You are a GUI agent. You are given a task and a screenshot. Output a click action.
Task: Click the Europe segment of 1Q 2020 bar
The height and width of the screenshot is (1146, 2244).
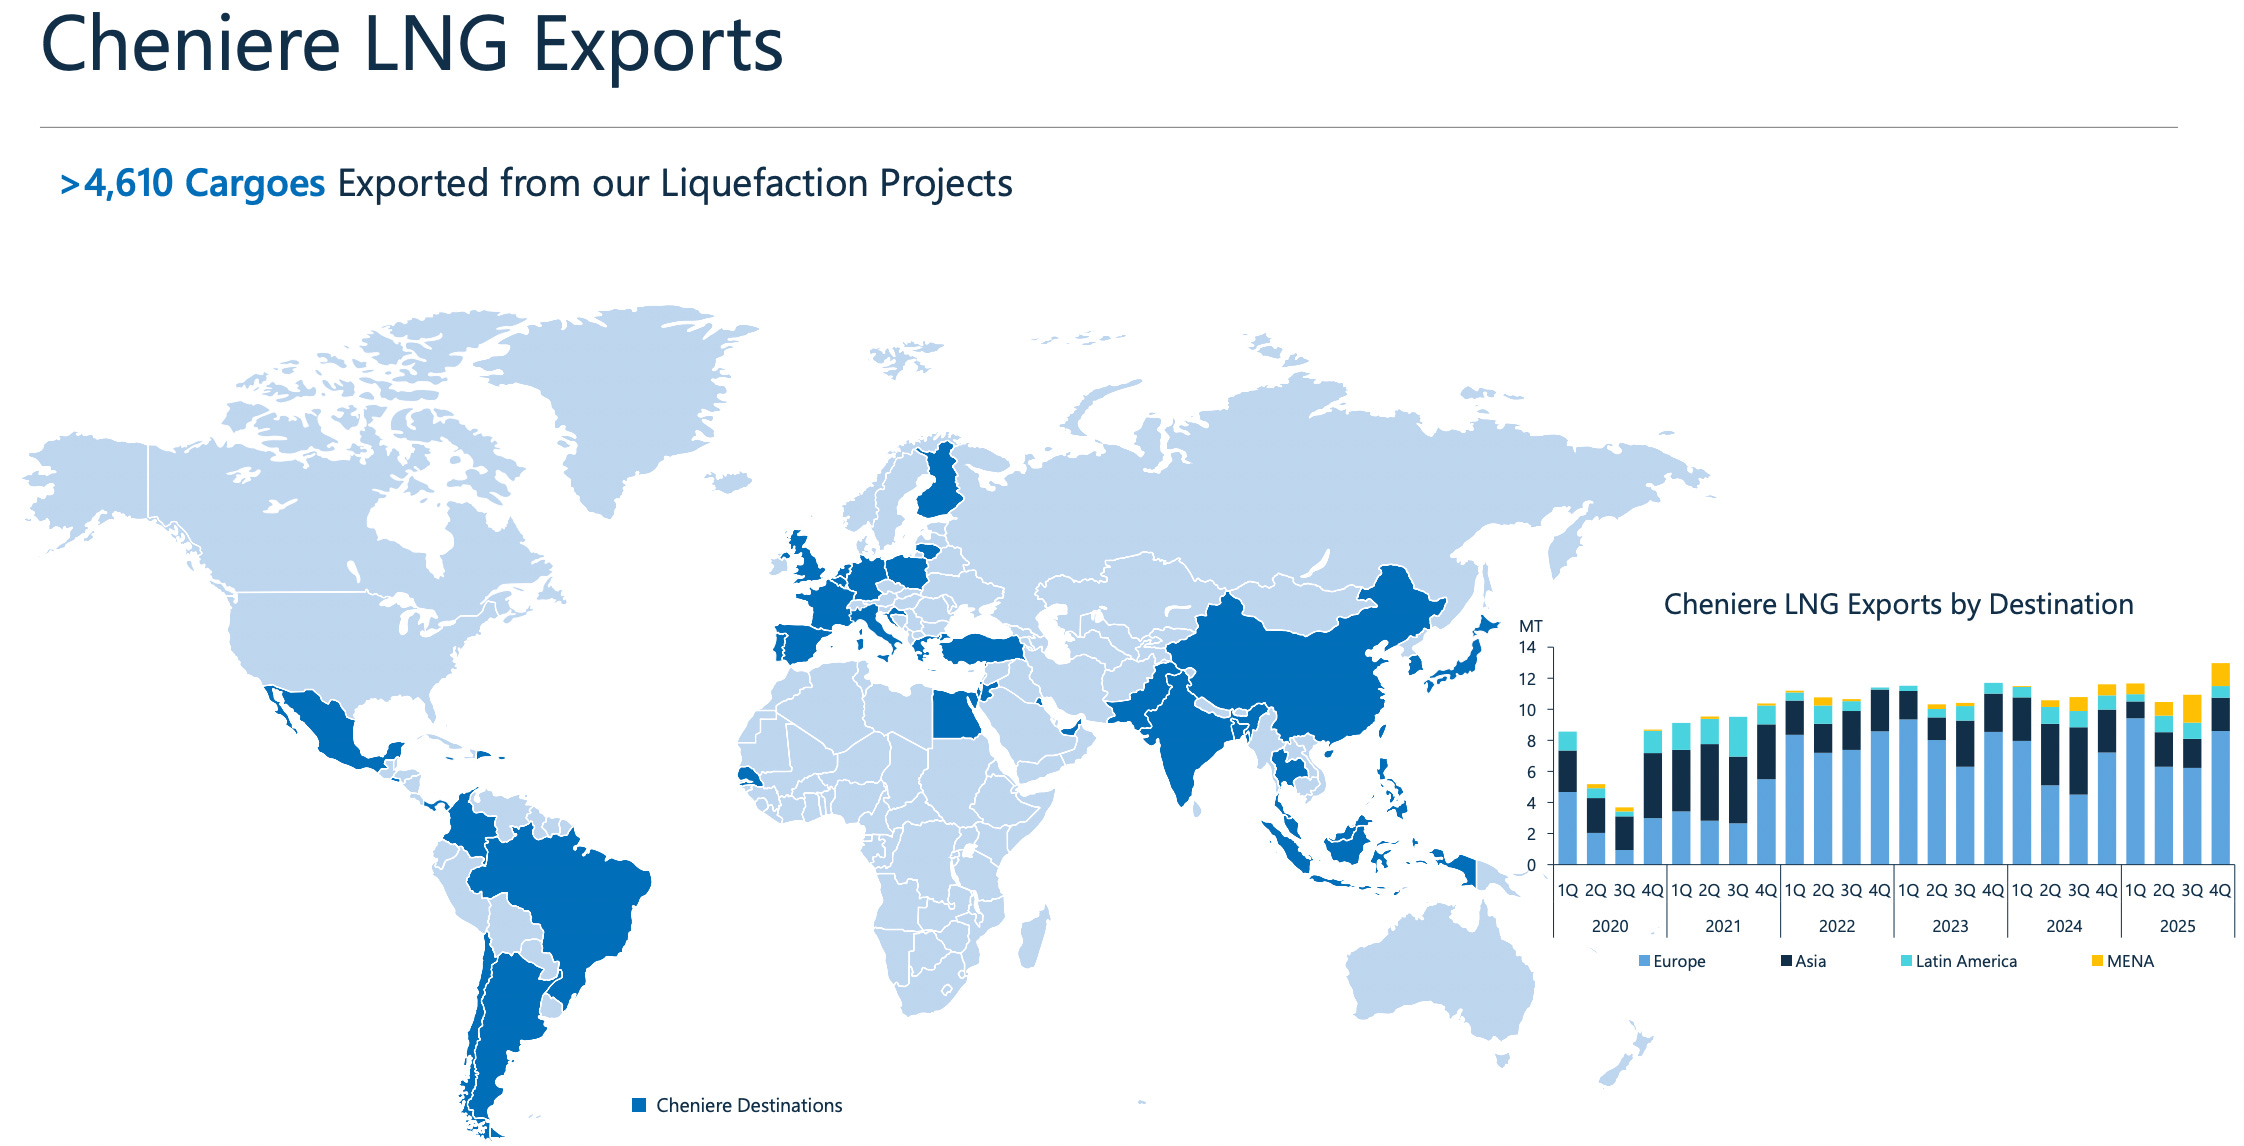1567,828
